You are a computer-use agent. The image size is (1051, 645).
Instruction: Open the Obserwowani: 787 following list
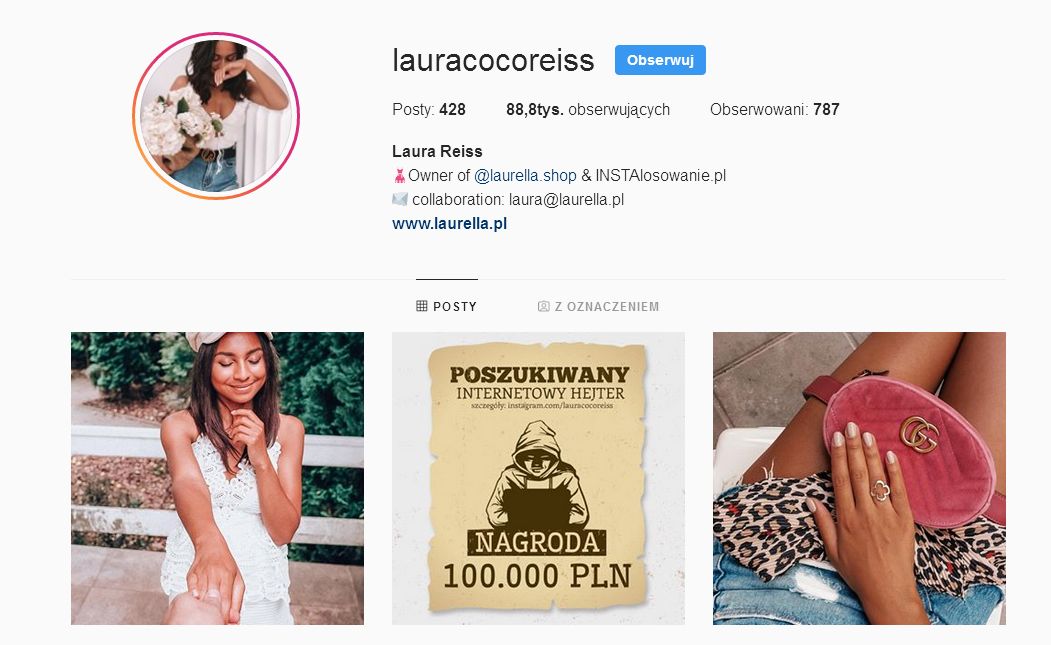(x=775, y=109)
